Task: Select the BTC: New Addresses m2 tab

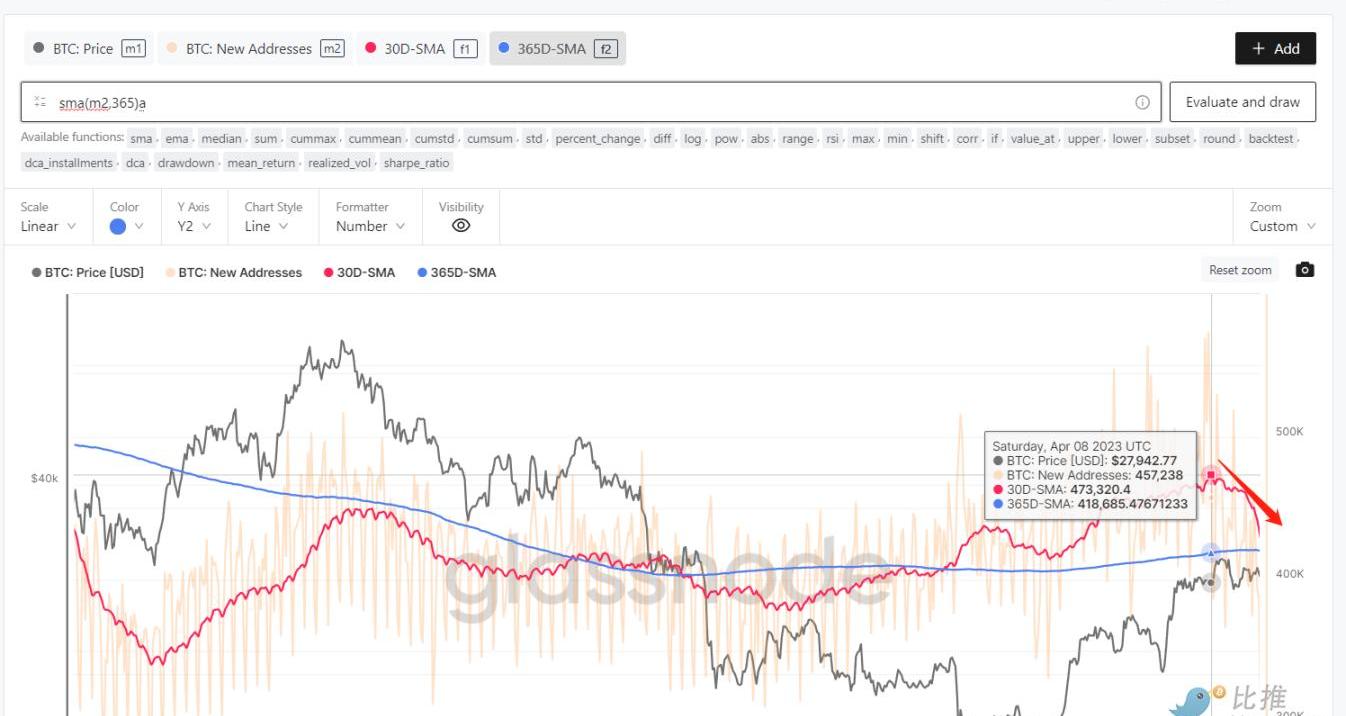Action: coord(255,48)
